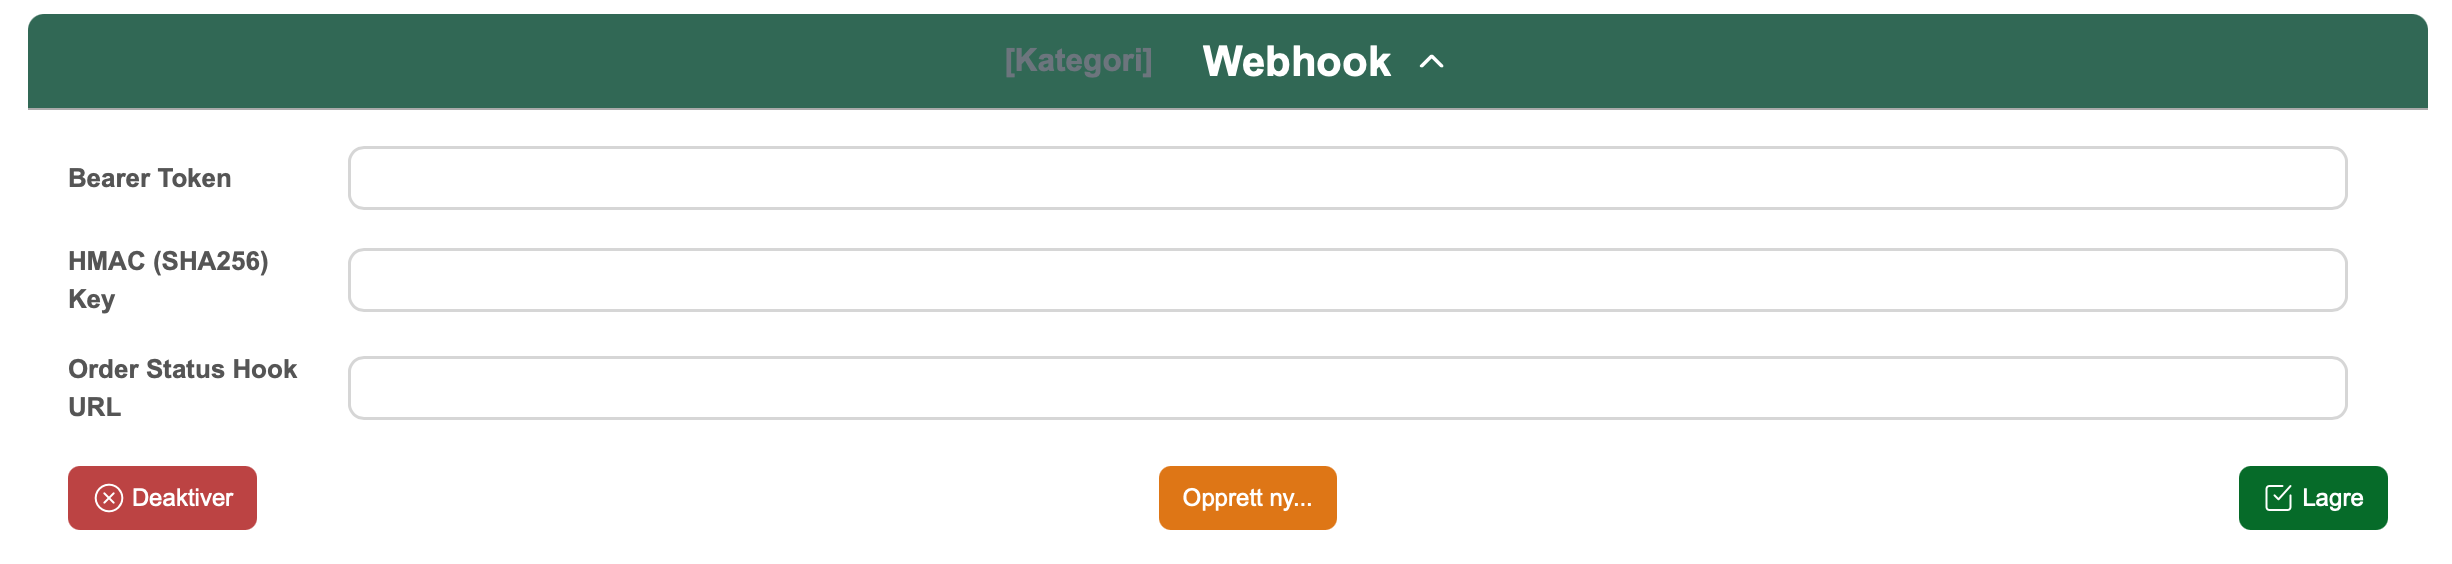
Task: Select the up-arrow icon beside Webhook
Action: click(x=1431, y=62)
